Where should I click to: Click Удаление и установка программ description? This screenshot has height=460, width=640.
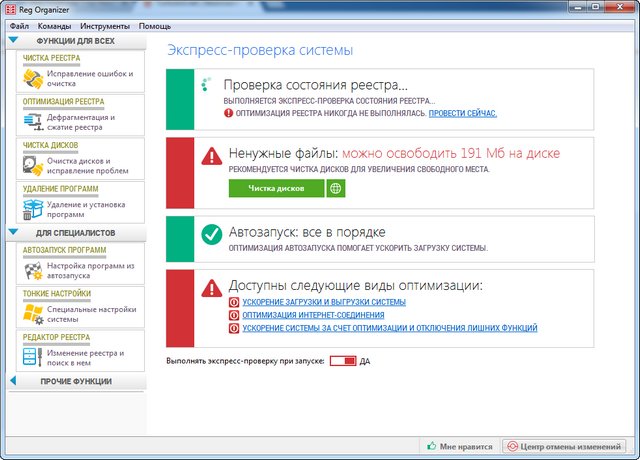[x=86, y=210]
